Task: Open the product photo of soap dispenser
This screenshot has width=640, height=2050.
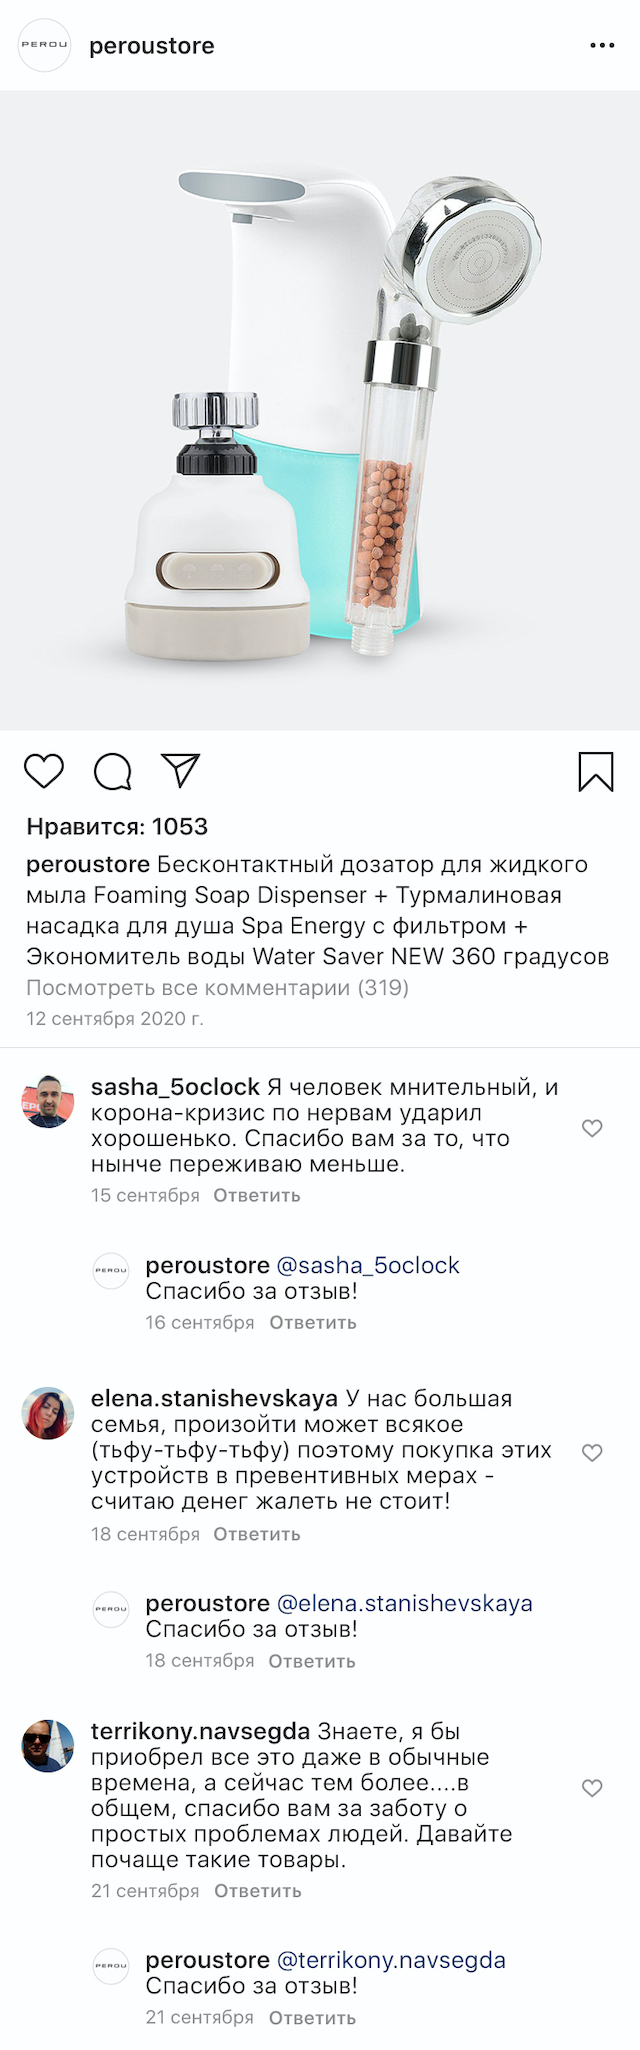Action: 320,410
